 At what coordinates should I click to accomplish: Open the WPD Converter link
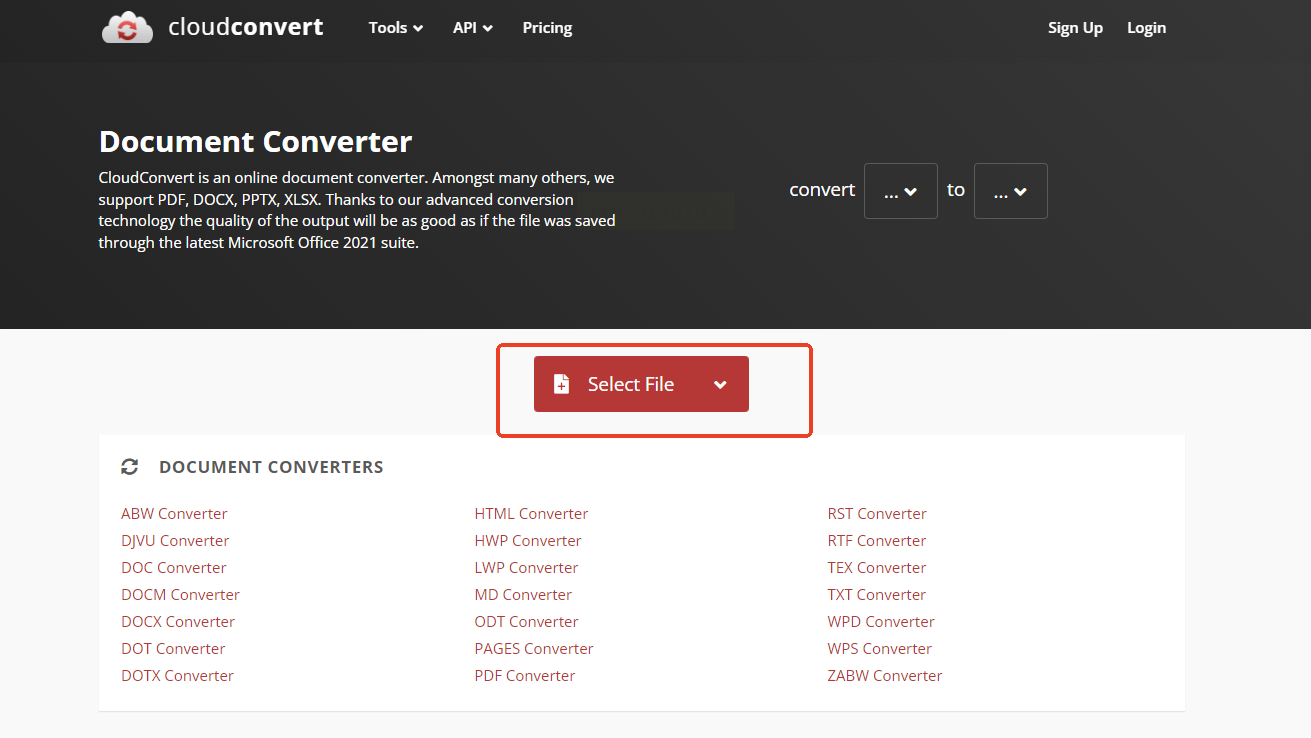(881, 622)
